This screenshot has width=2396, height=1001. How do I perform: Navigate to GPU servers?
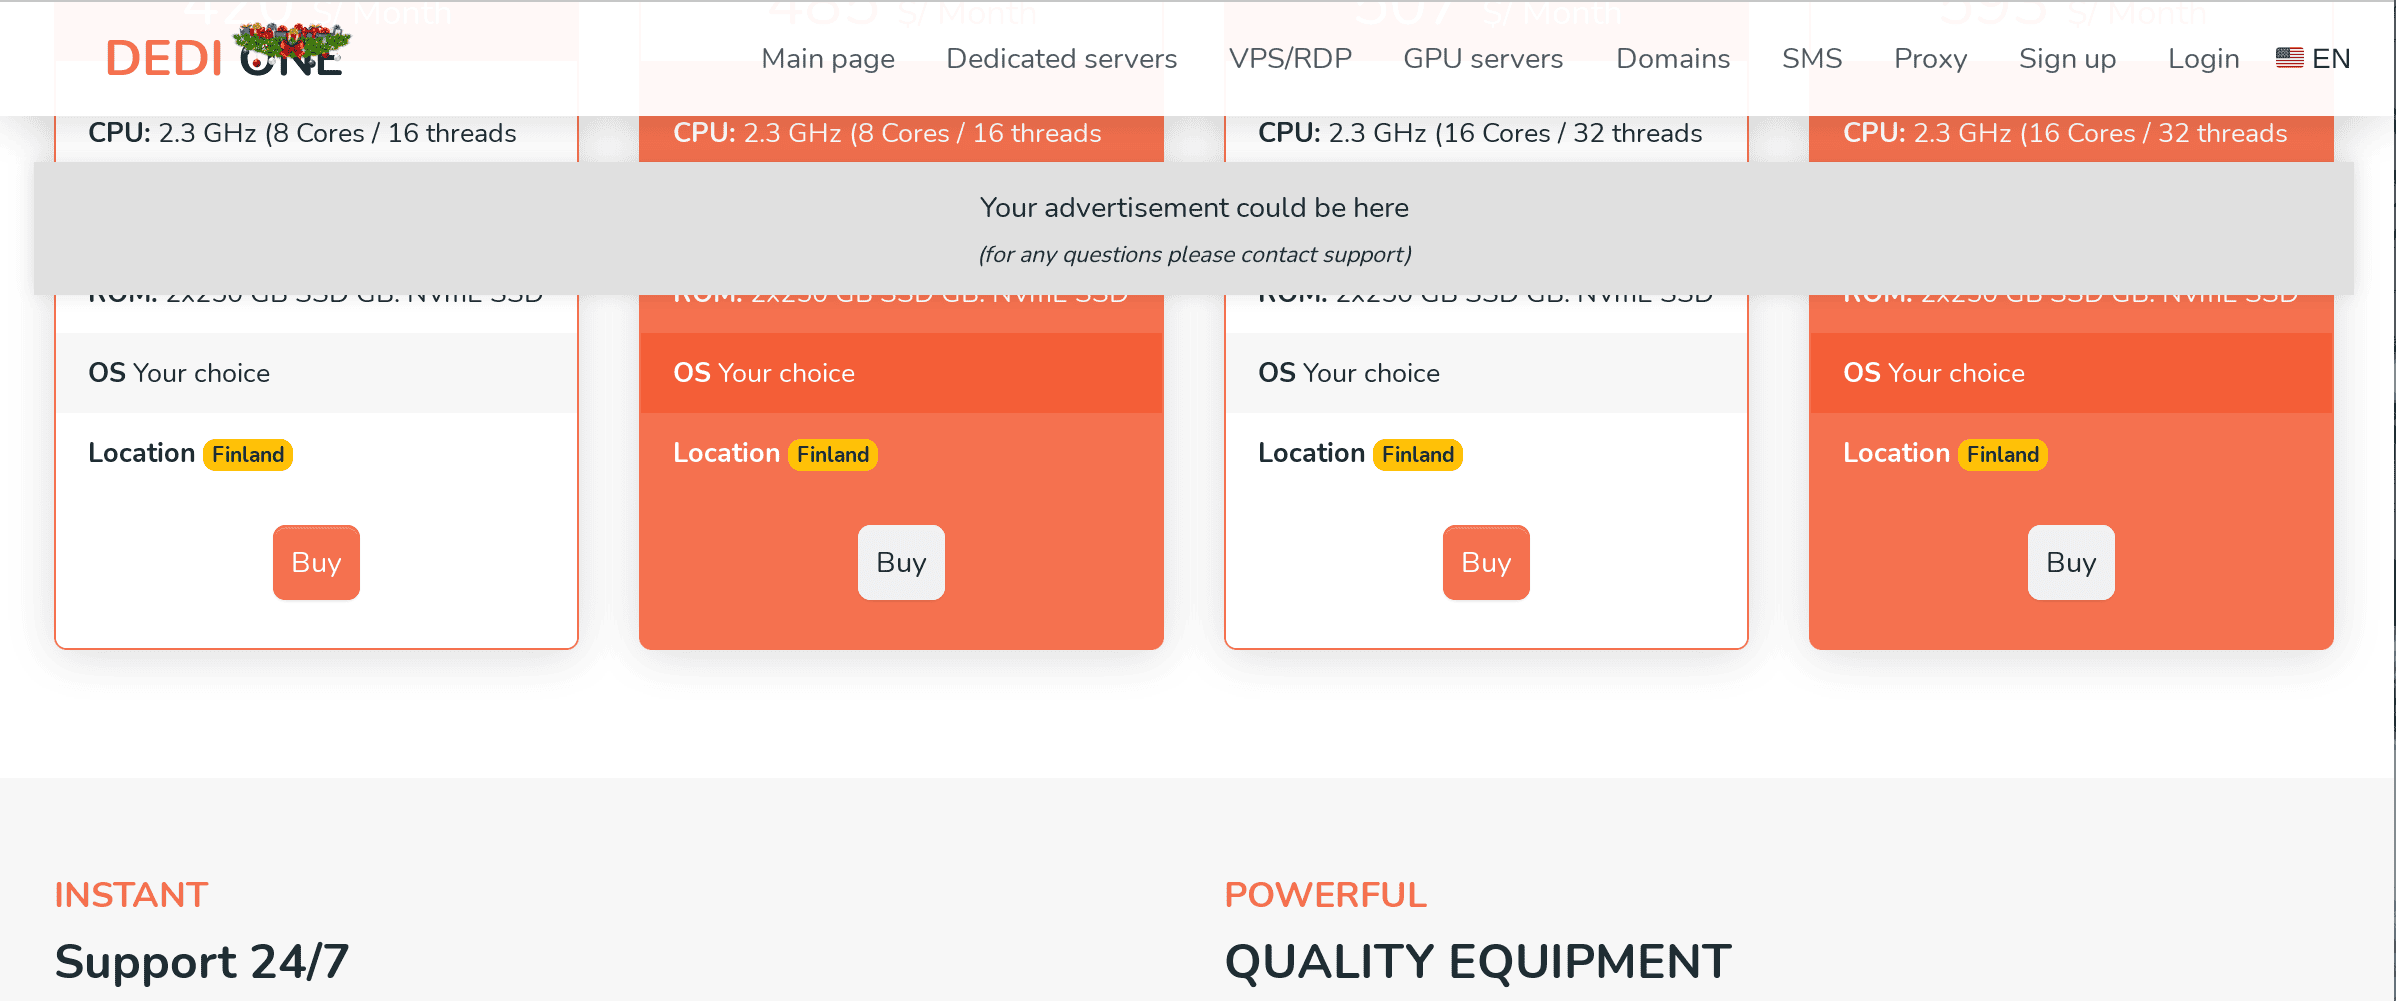coord(1483,58)
